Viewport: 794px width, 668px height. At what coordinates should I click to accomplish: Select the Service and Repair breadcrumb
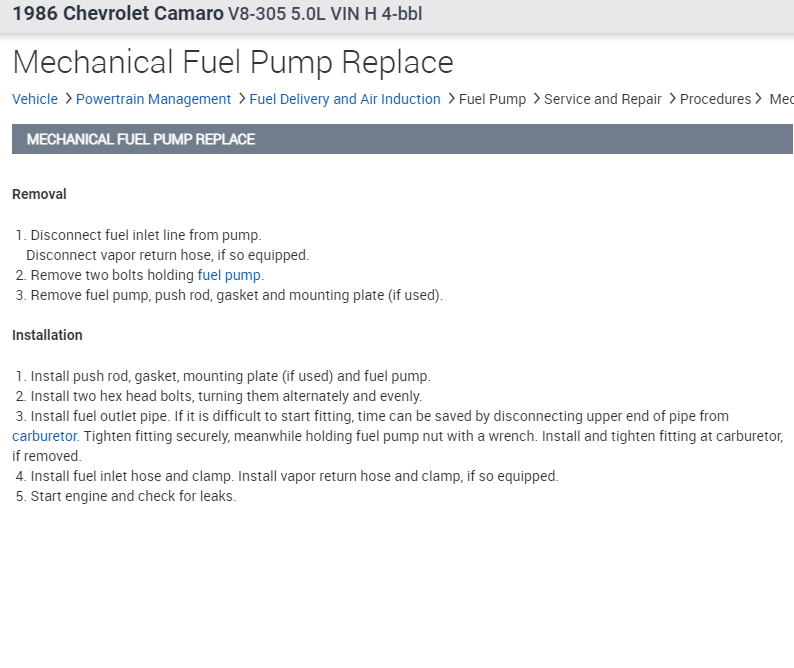(603, 99)
